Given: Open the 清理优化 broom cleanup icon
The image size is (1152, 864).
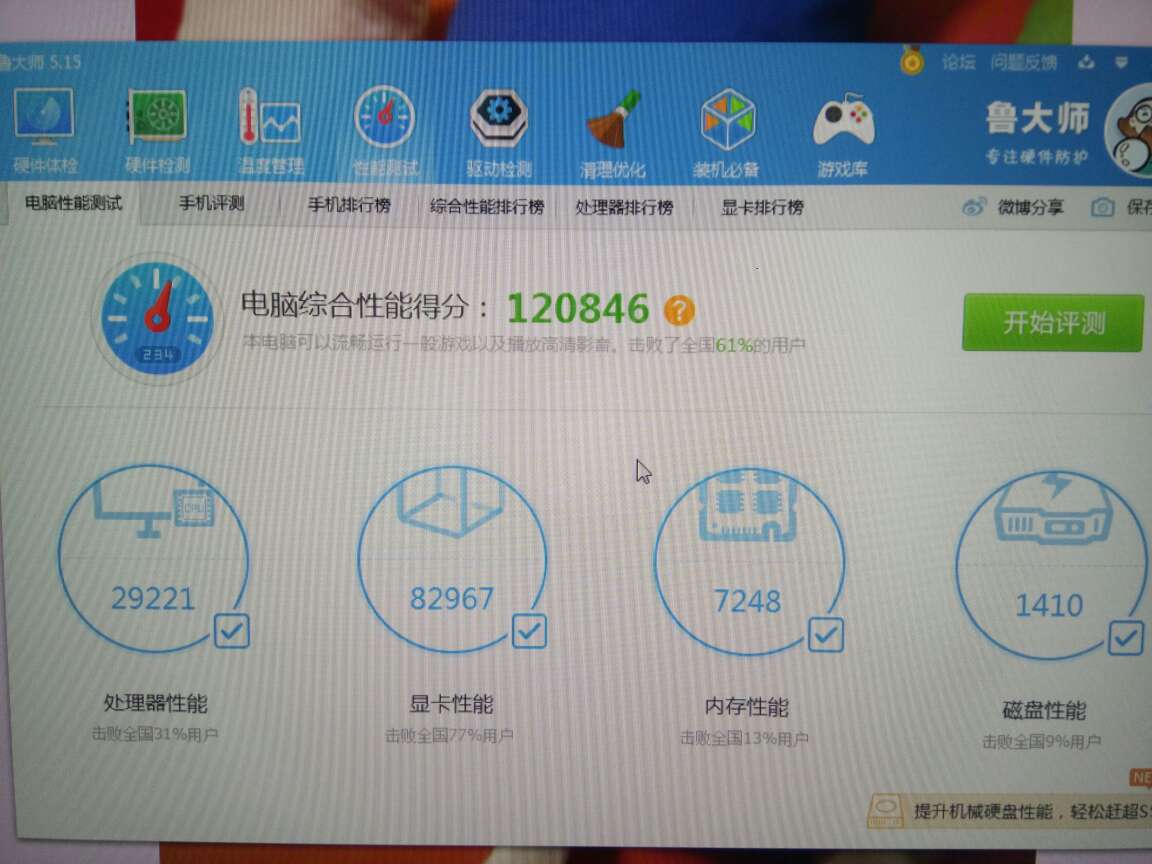Looking at the screenshot, I should [x=613, y=119].
